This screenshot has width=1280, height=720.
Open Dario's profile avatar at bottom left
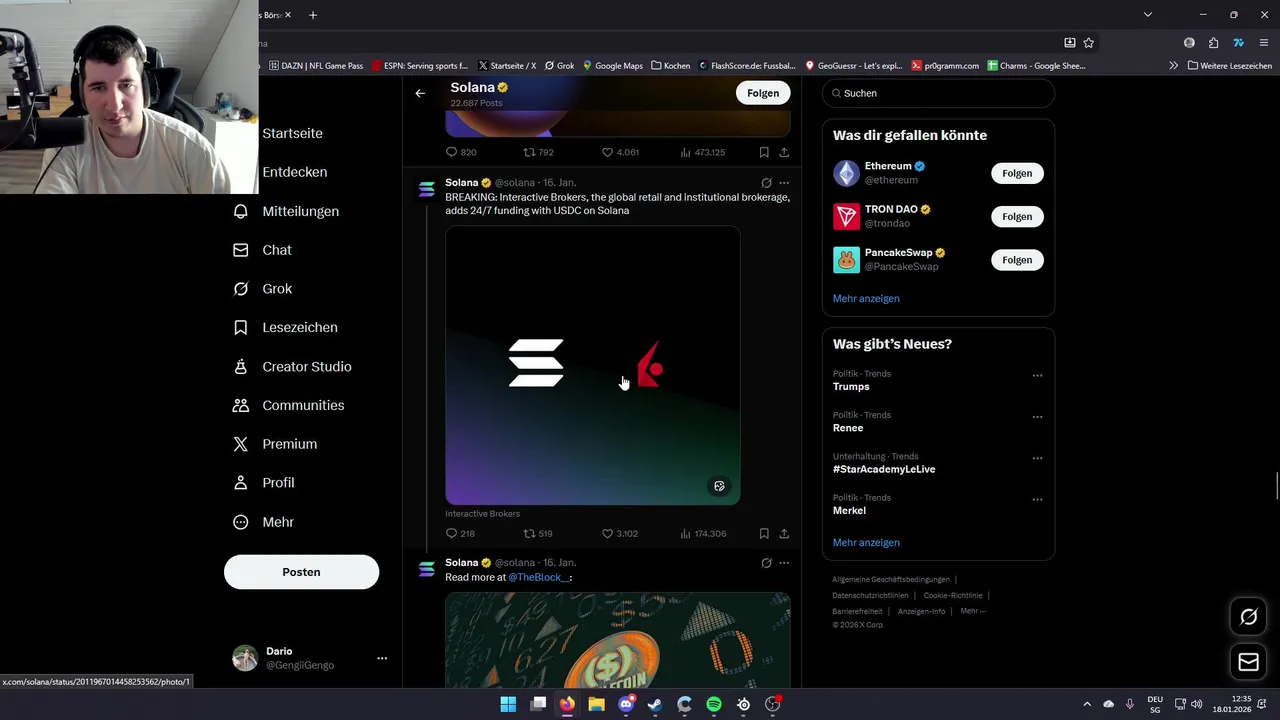tap(245, 658)
